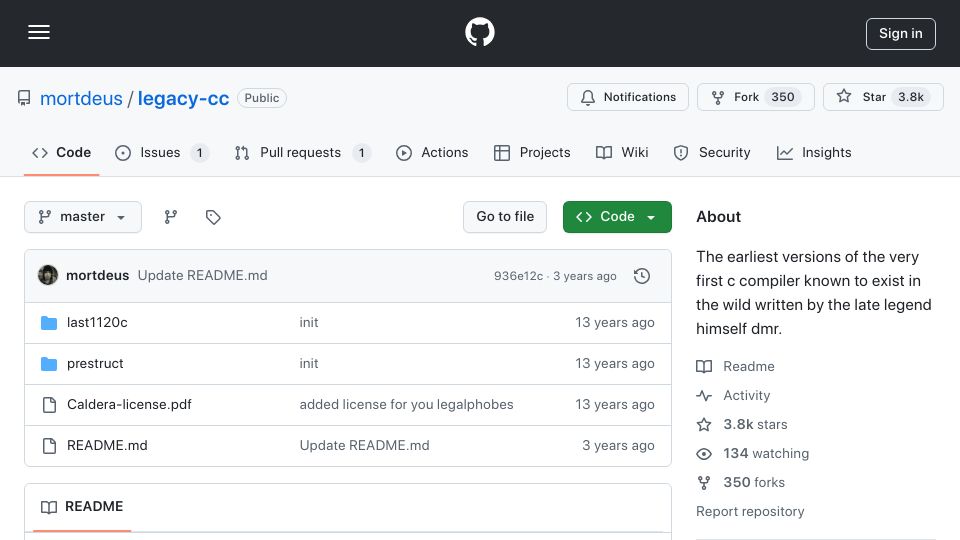Screen dimensions: 960x540
Task: Open the README.md file
Action: (107, 446)
